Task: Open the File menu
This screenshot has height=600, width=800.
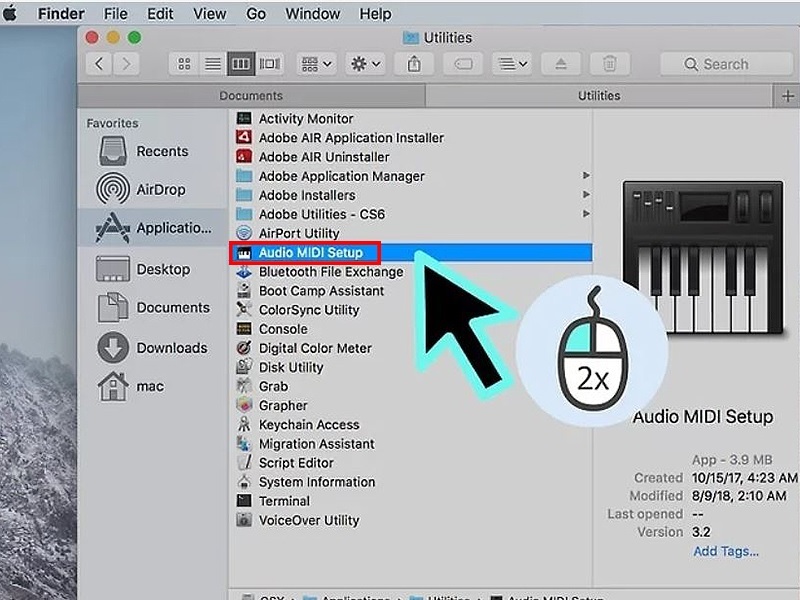Action: tap(116, 14)
